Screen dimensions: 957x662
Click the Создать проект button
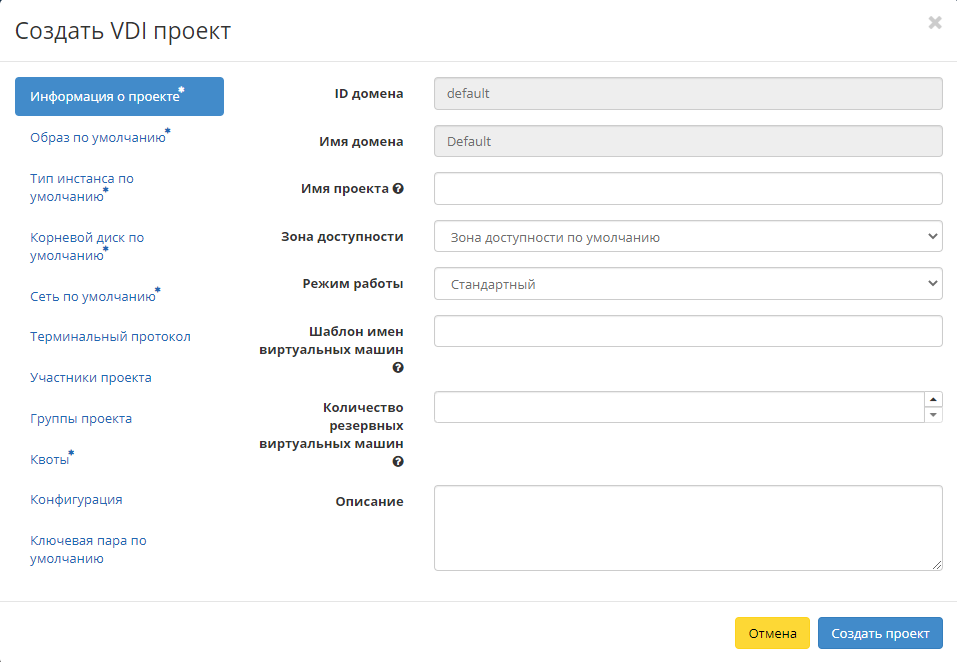tap(879, 633)
